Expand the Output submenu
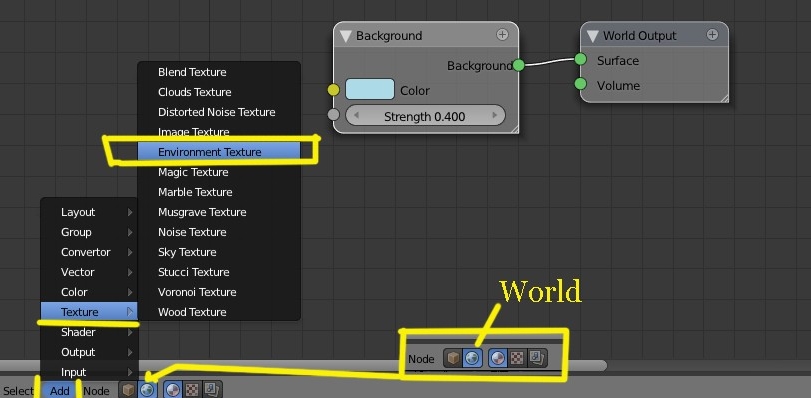Viewport: 811px width, 398px height. [89, 352]
